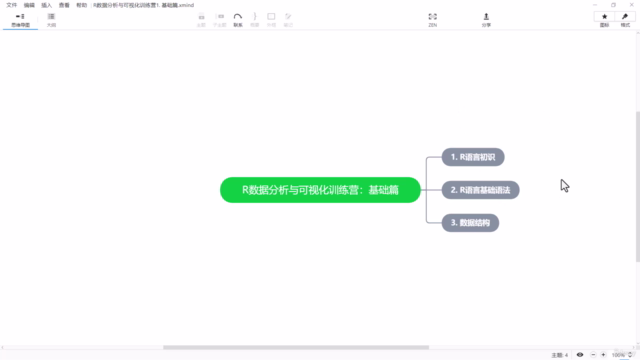Select the Relationship (联系) curve tool
The height and width of the screenshot is (360, 640).
click(238, 20)
